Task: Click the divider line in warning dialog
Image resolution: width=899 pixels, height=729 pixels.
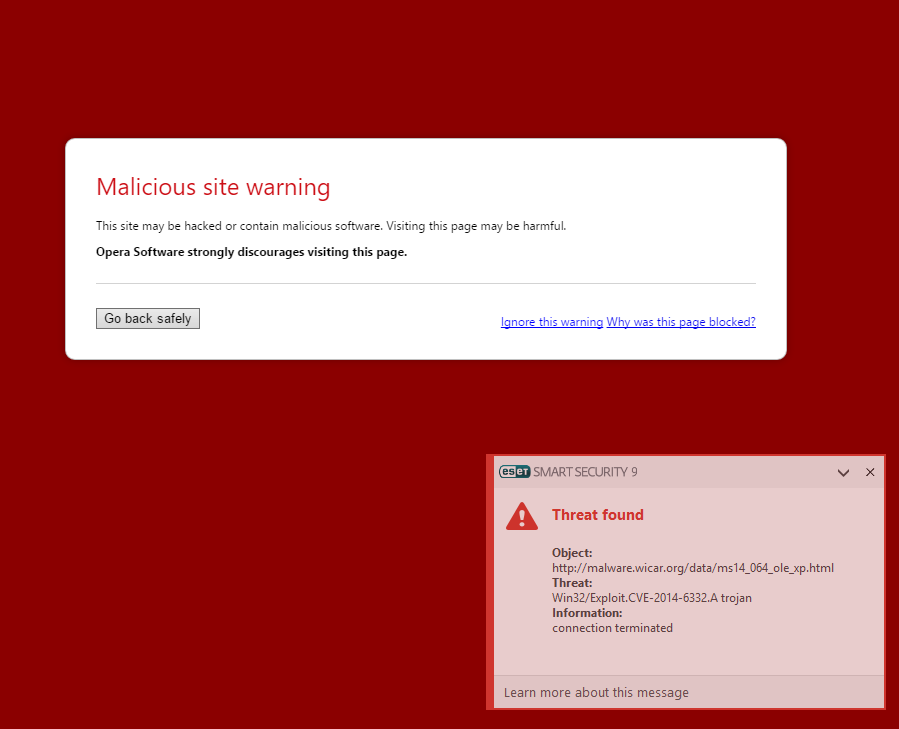Action: click(425, 283)
